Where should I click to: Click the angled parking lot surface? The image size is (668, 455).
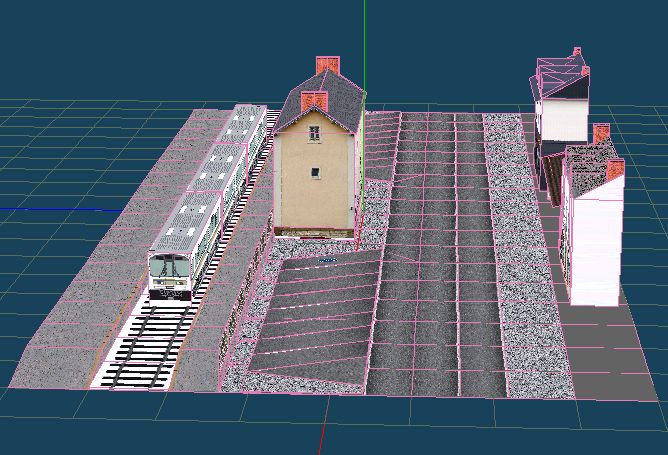(x=310, y=320)
